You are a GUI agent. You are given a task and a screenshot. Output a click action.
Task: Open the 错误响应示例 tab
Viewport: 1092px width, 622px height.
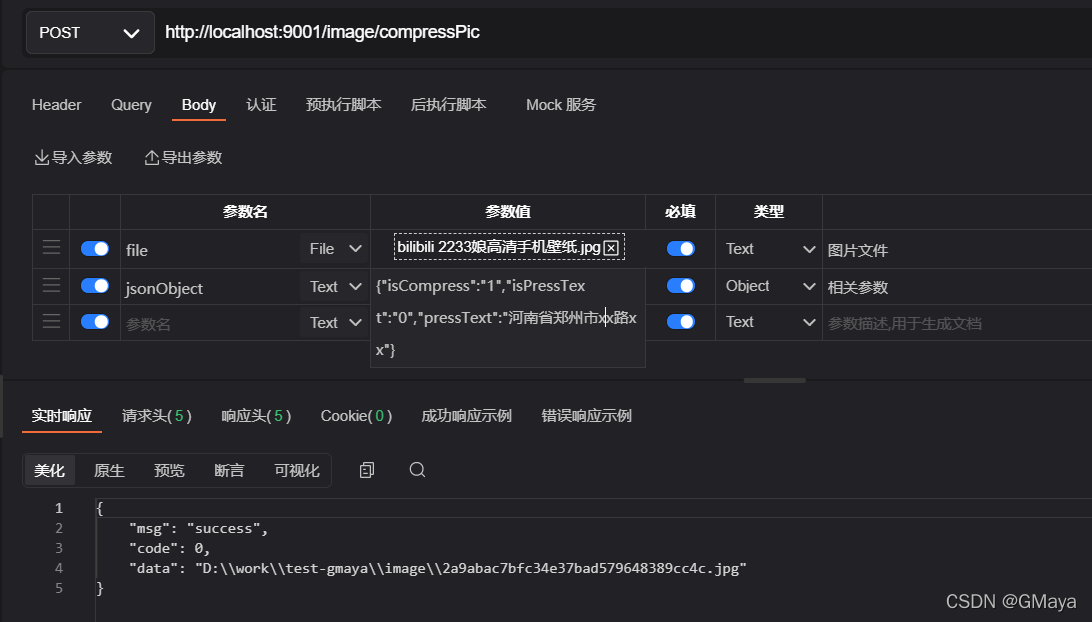click(586, 416)
